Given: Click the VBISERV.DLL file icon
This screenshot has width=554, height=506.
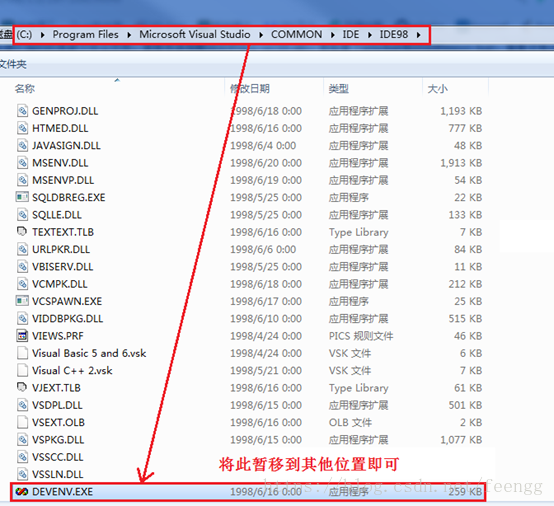Looking at the screenshot, I should pos(22,267).
